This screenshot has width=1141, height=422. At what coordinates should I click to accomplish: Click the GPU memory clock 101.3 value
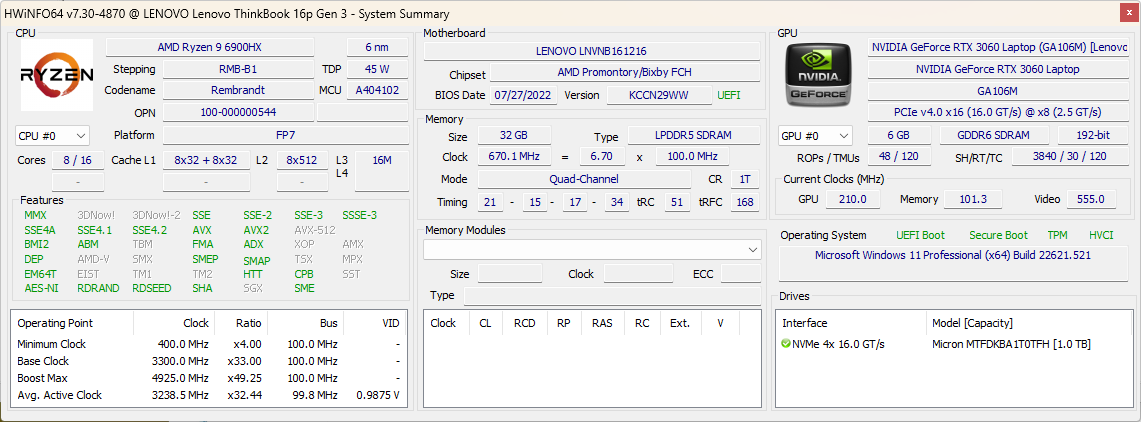click(x=972, y=199)
